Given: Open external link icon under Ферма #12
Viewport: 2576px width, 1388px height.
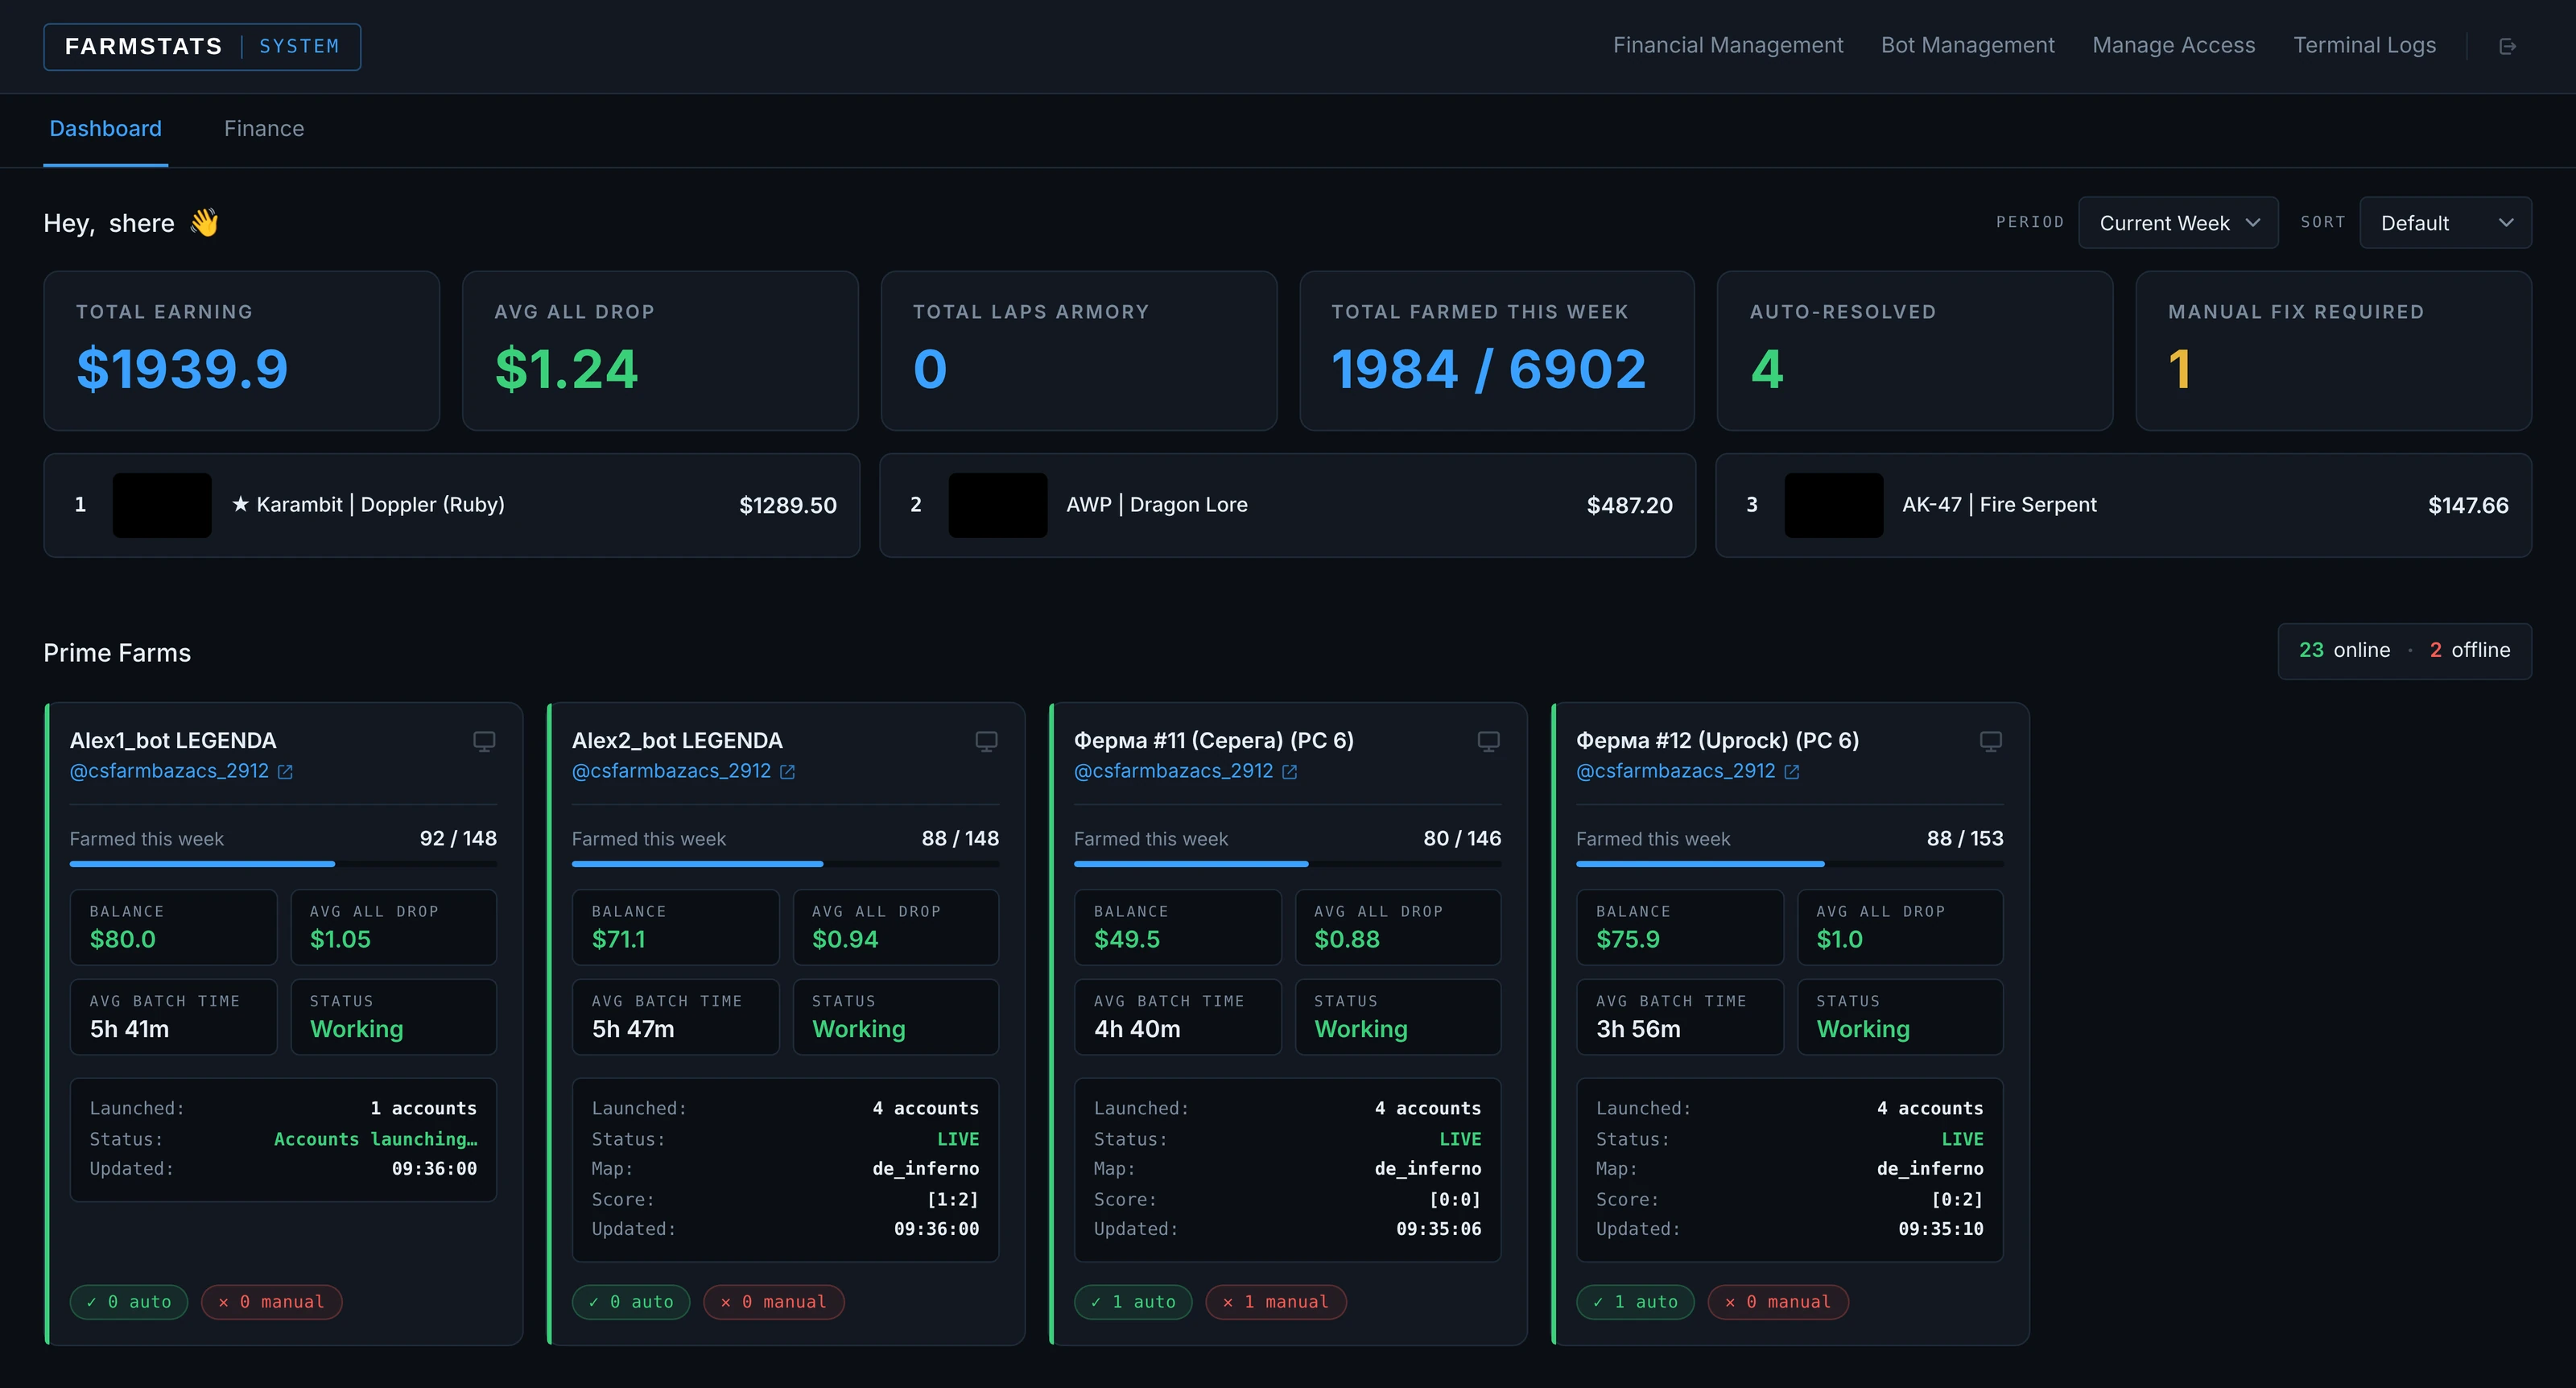Looking at the screenshot, I should pos(1791,772).
